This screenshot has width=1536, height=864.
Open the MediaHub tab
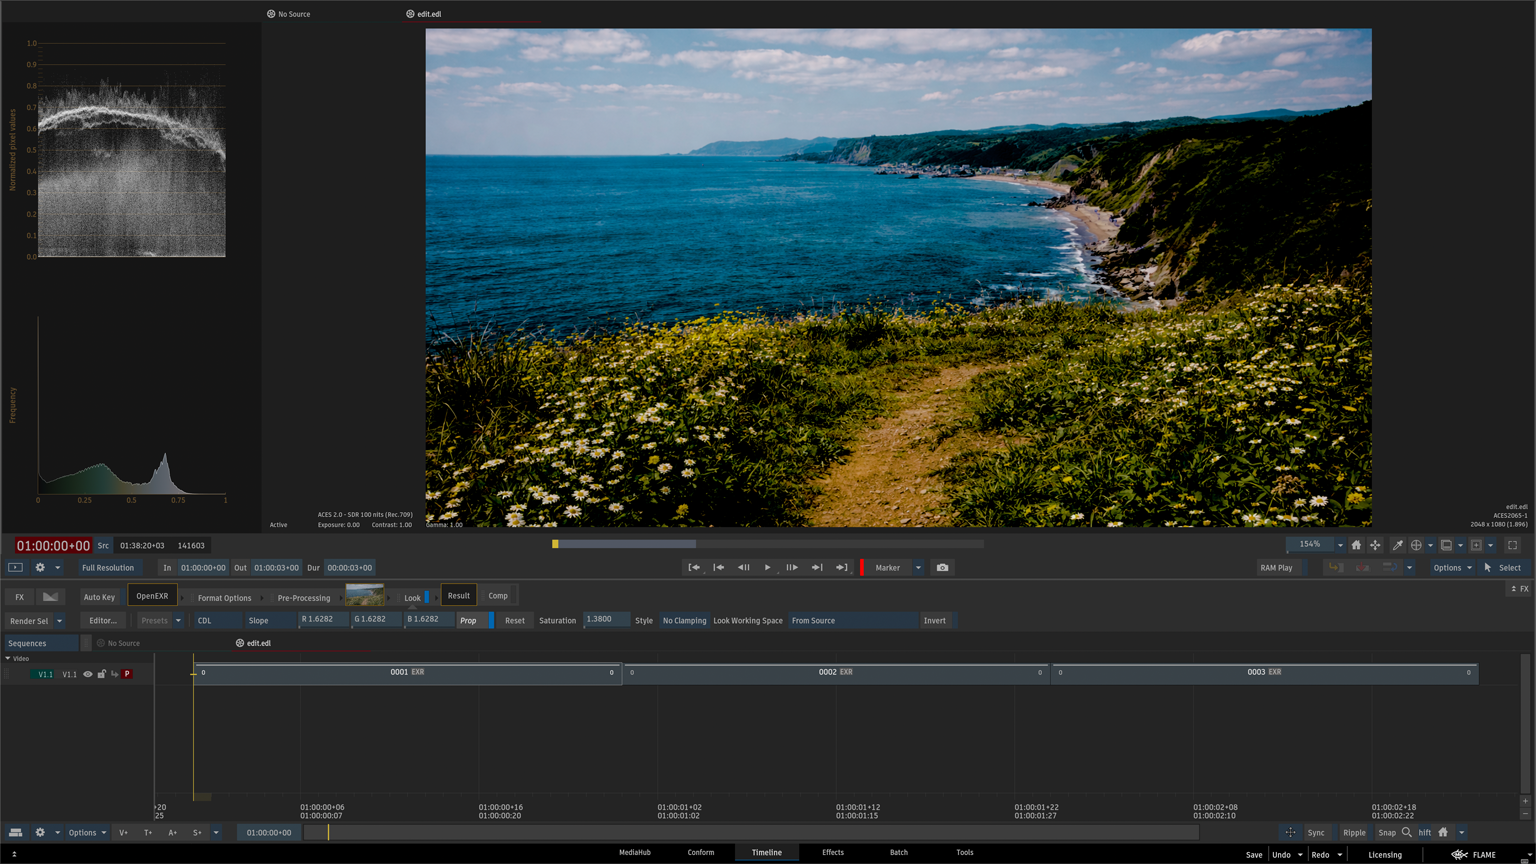634,853
